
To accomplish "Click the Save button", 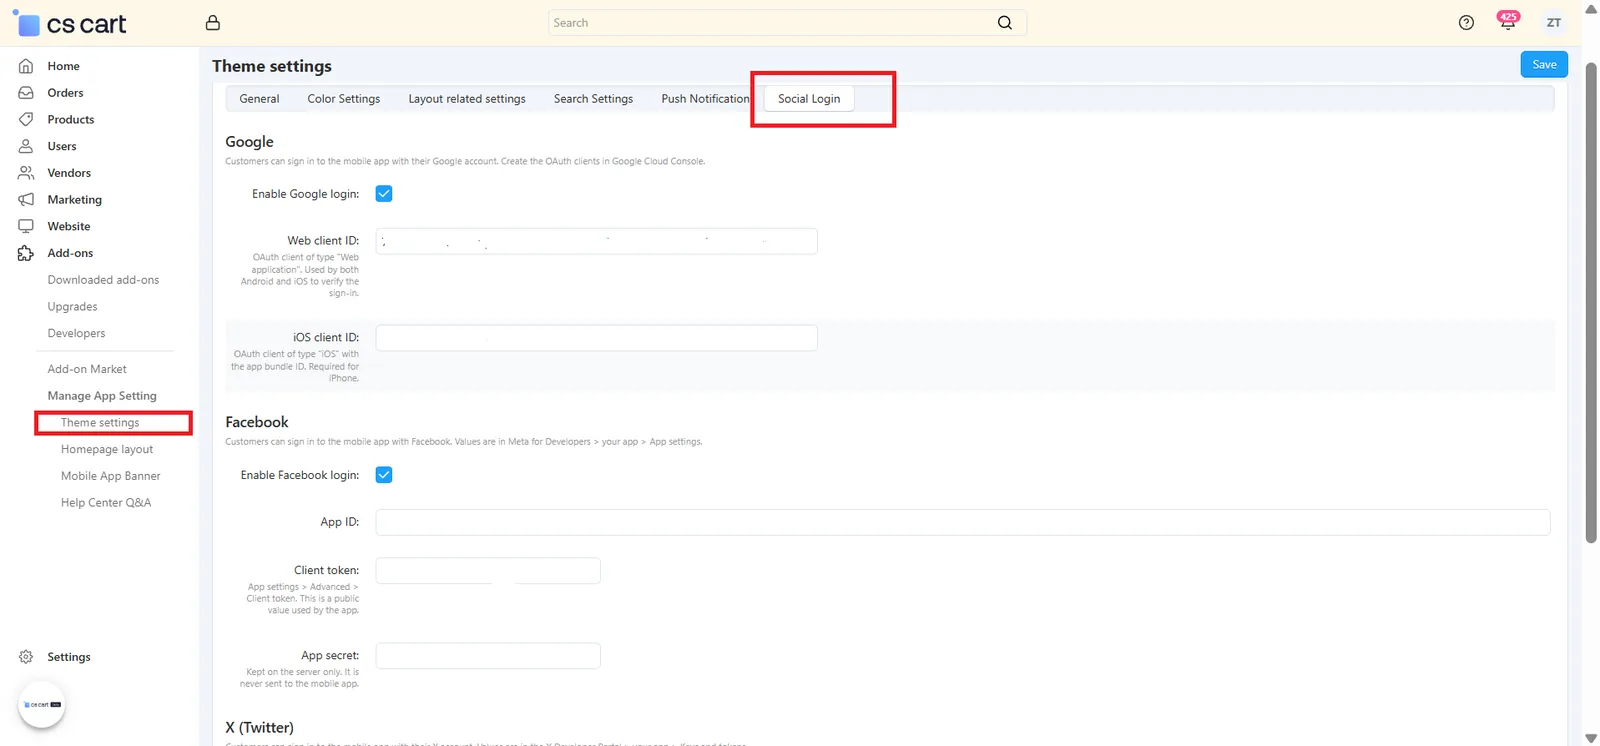I will point(1544,64).
